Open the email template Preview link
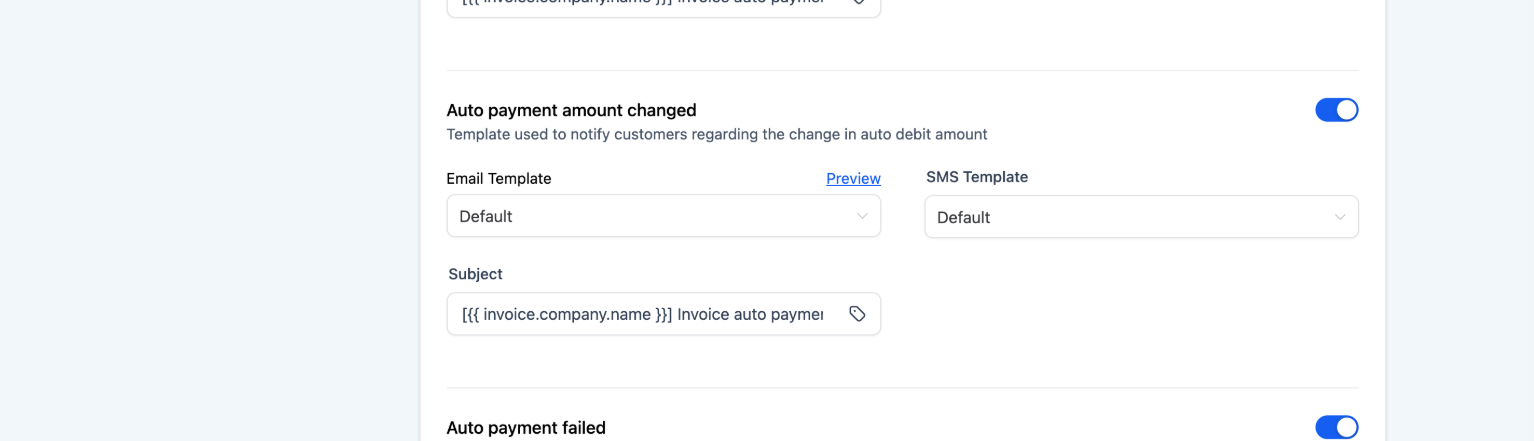Viewport: 1534px width, 441px height. [x=853, y=178]
